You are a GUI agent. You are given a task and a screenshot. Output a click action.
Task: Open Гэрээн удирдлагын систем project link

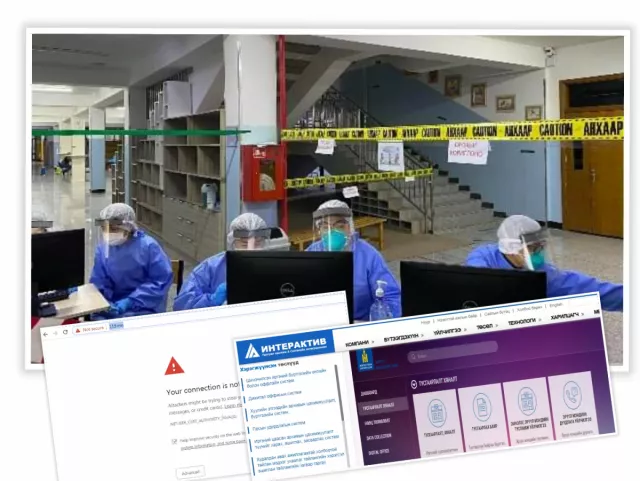(278, 426)
